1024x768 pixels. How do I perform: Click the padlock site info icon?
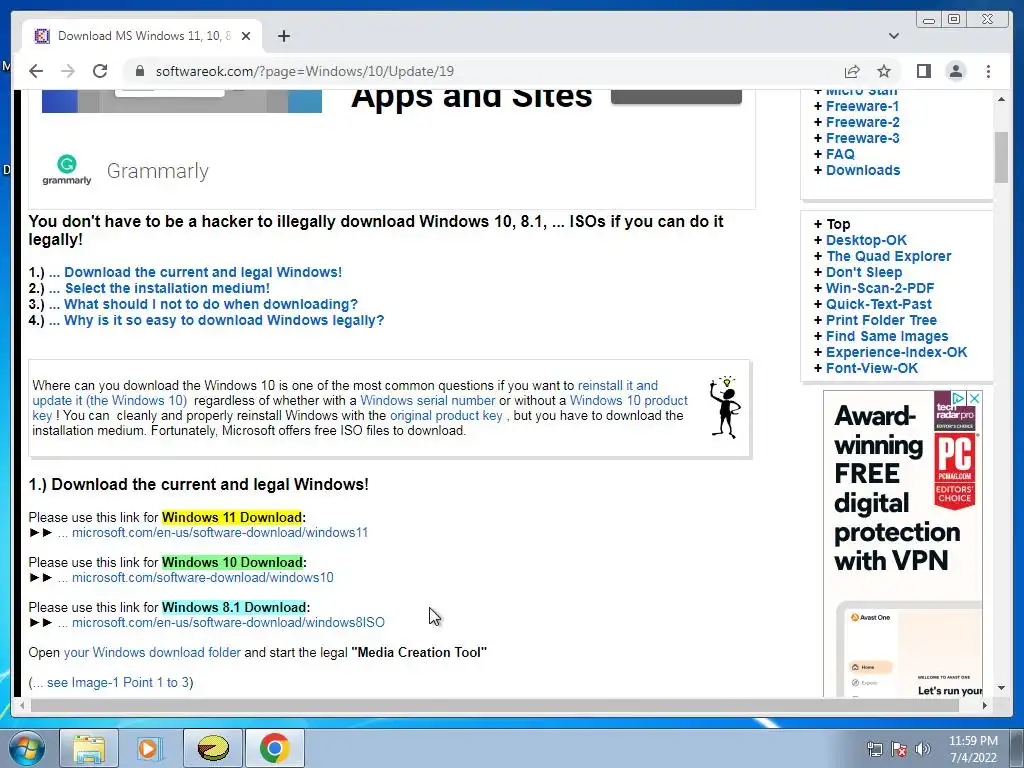click(139, 71)
